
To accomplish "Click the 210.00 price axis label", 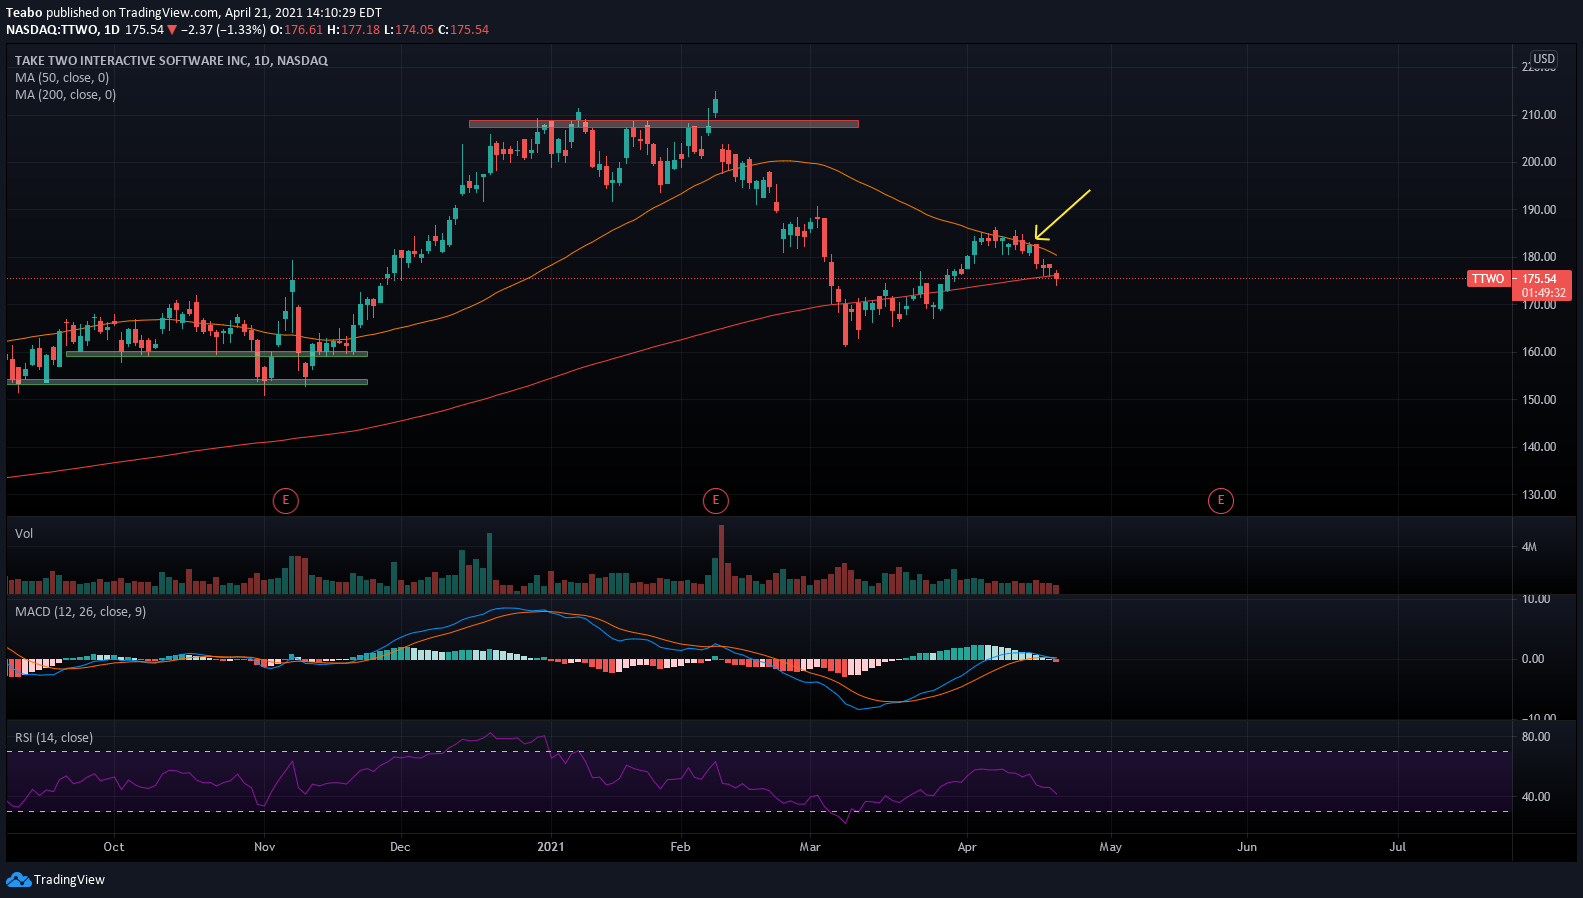I will click(1539, 115).
